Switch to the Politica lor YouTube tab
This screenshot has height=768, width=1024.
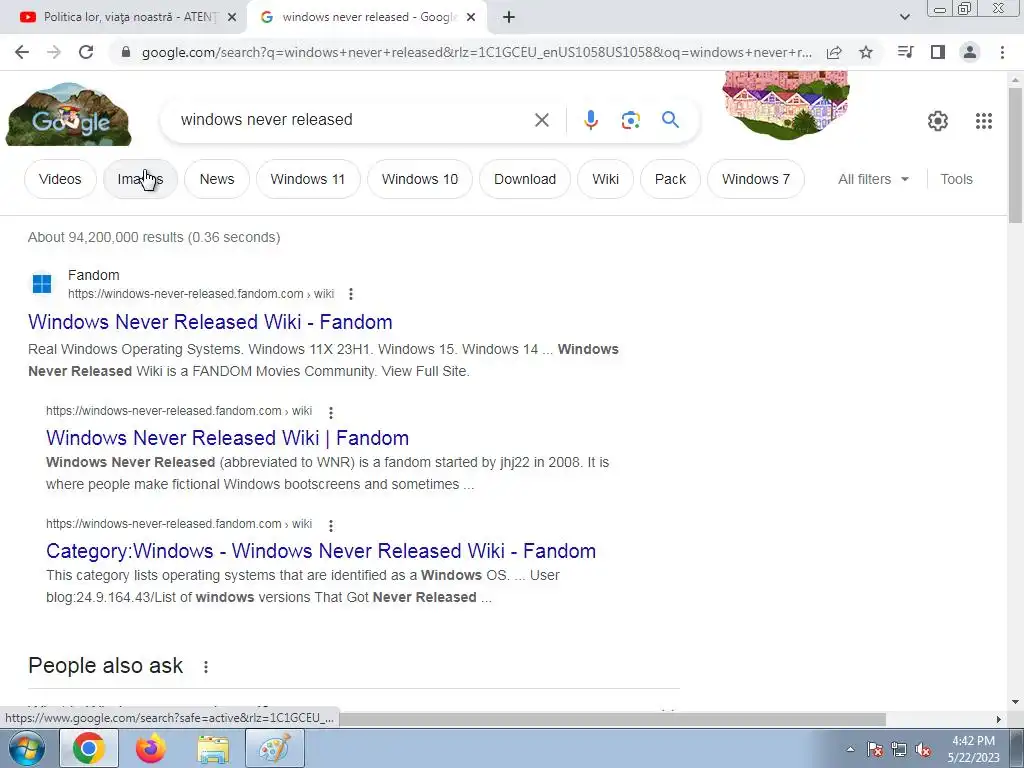tap(123, 18)
